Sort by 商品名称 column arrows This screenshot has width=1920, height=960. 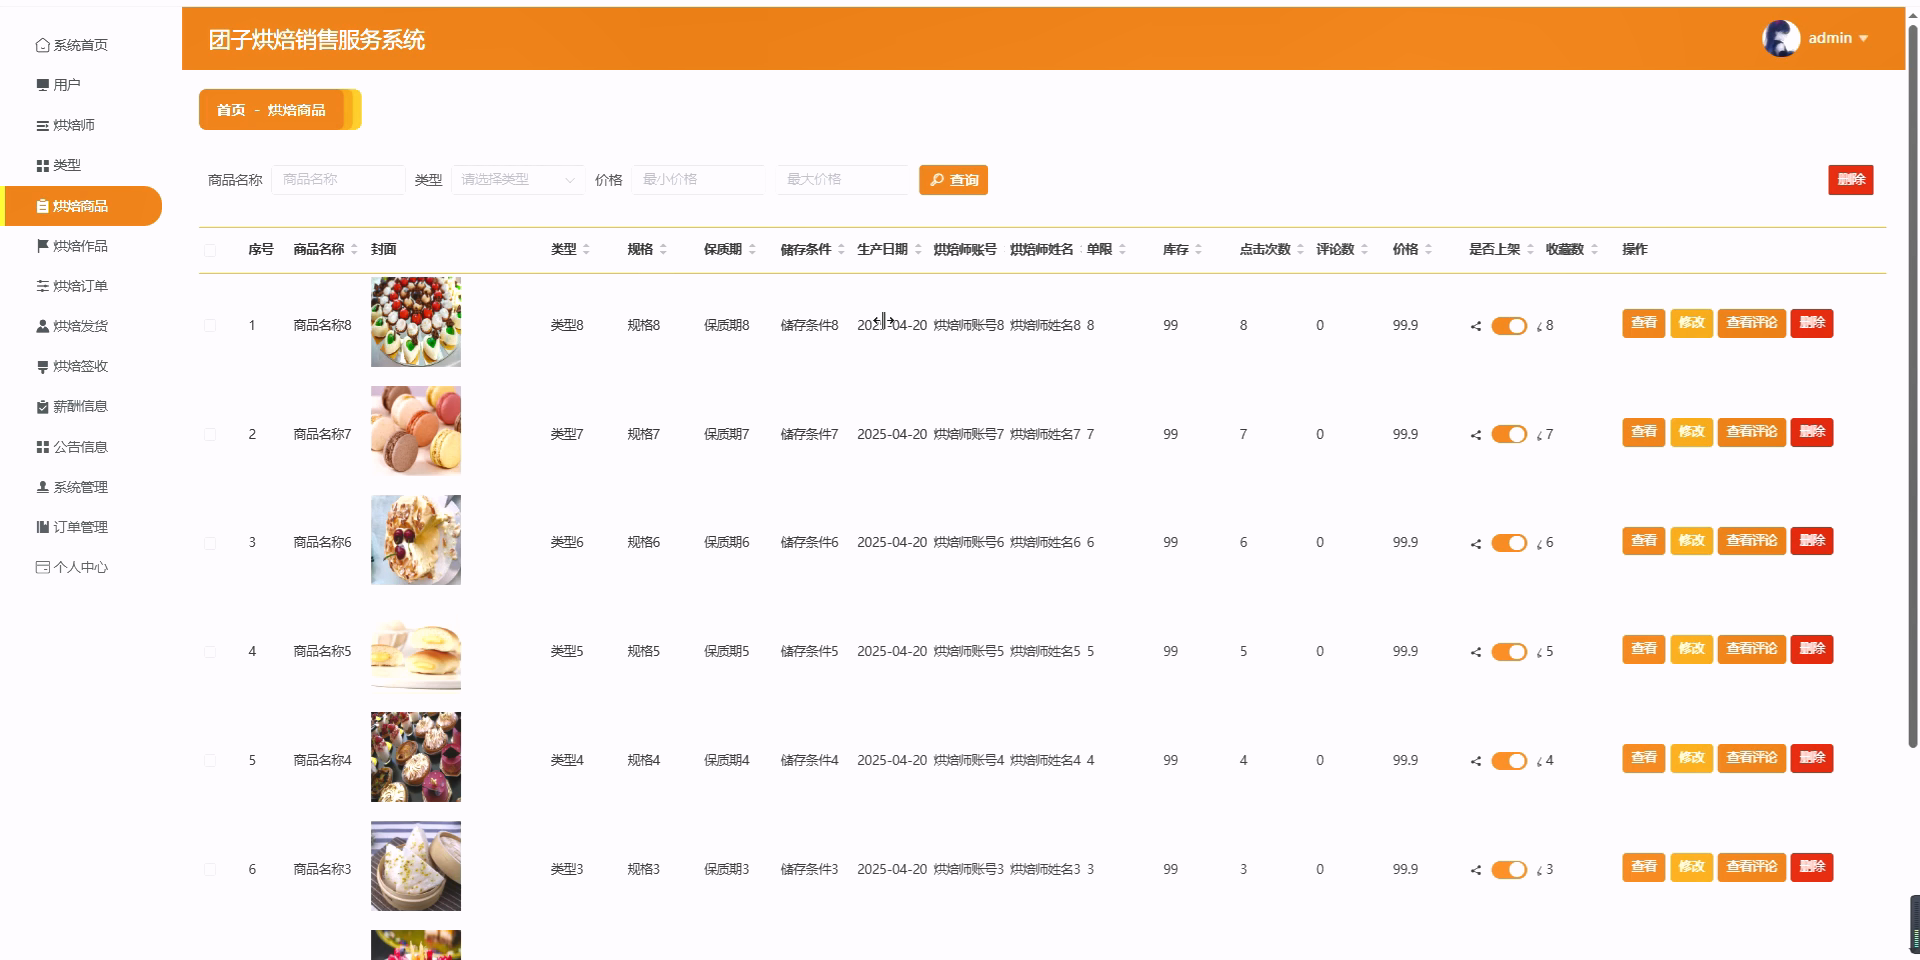354,249
